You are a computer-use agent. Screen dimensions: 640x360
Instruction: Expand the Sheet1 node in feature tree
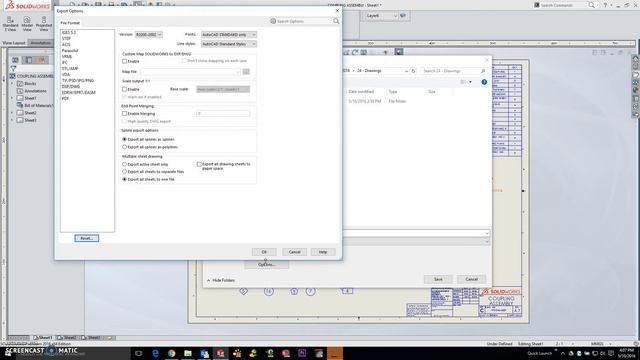pyautogui.click(x=12, y=98)
